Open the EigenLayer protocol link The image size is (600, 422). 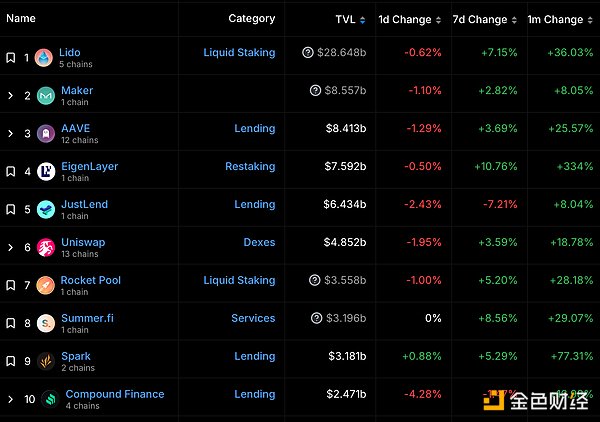click(89, 166)
